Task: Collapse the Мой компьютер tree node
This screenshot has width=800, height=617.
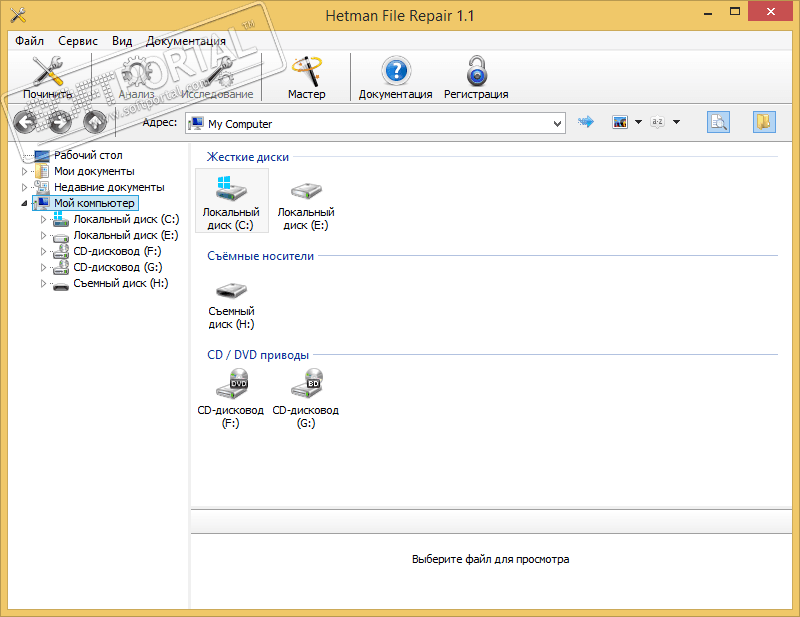Action: tap(24, 203)
